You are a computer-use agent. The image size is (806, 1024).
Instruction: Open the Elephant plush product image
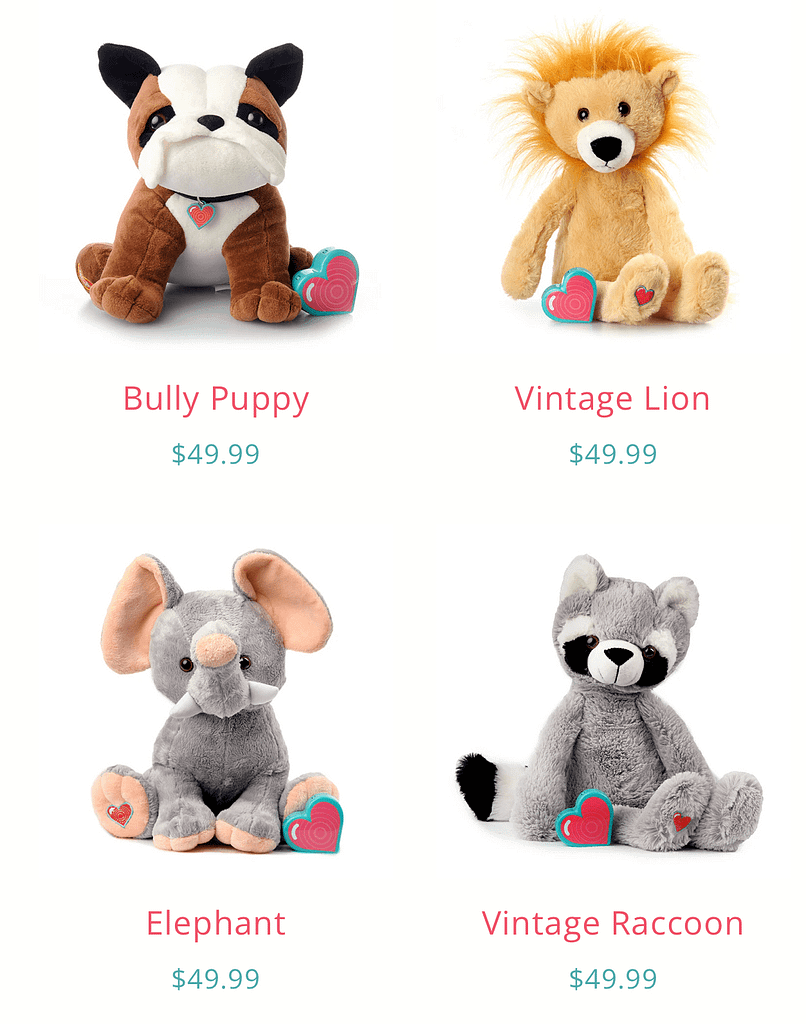click(216, 702)
